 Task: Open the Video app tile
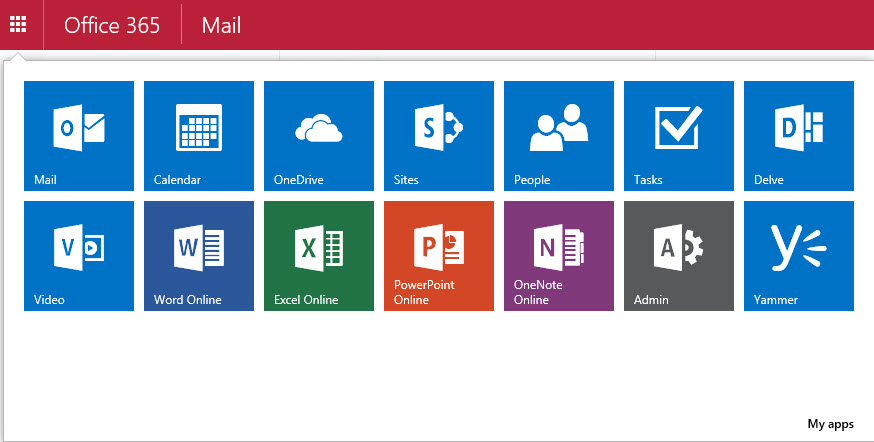click(78, 255)
